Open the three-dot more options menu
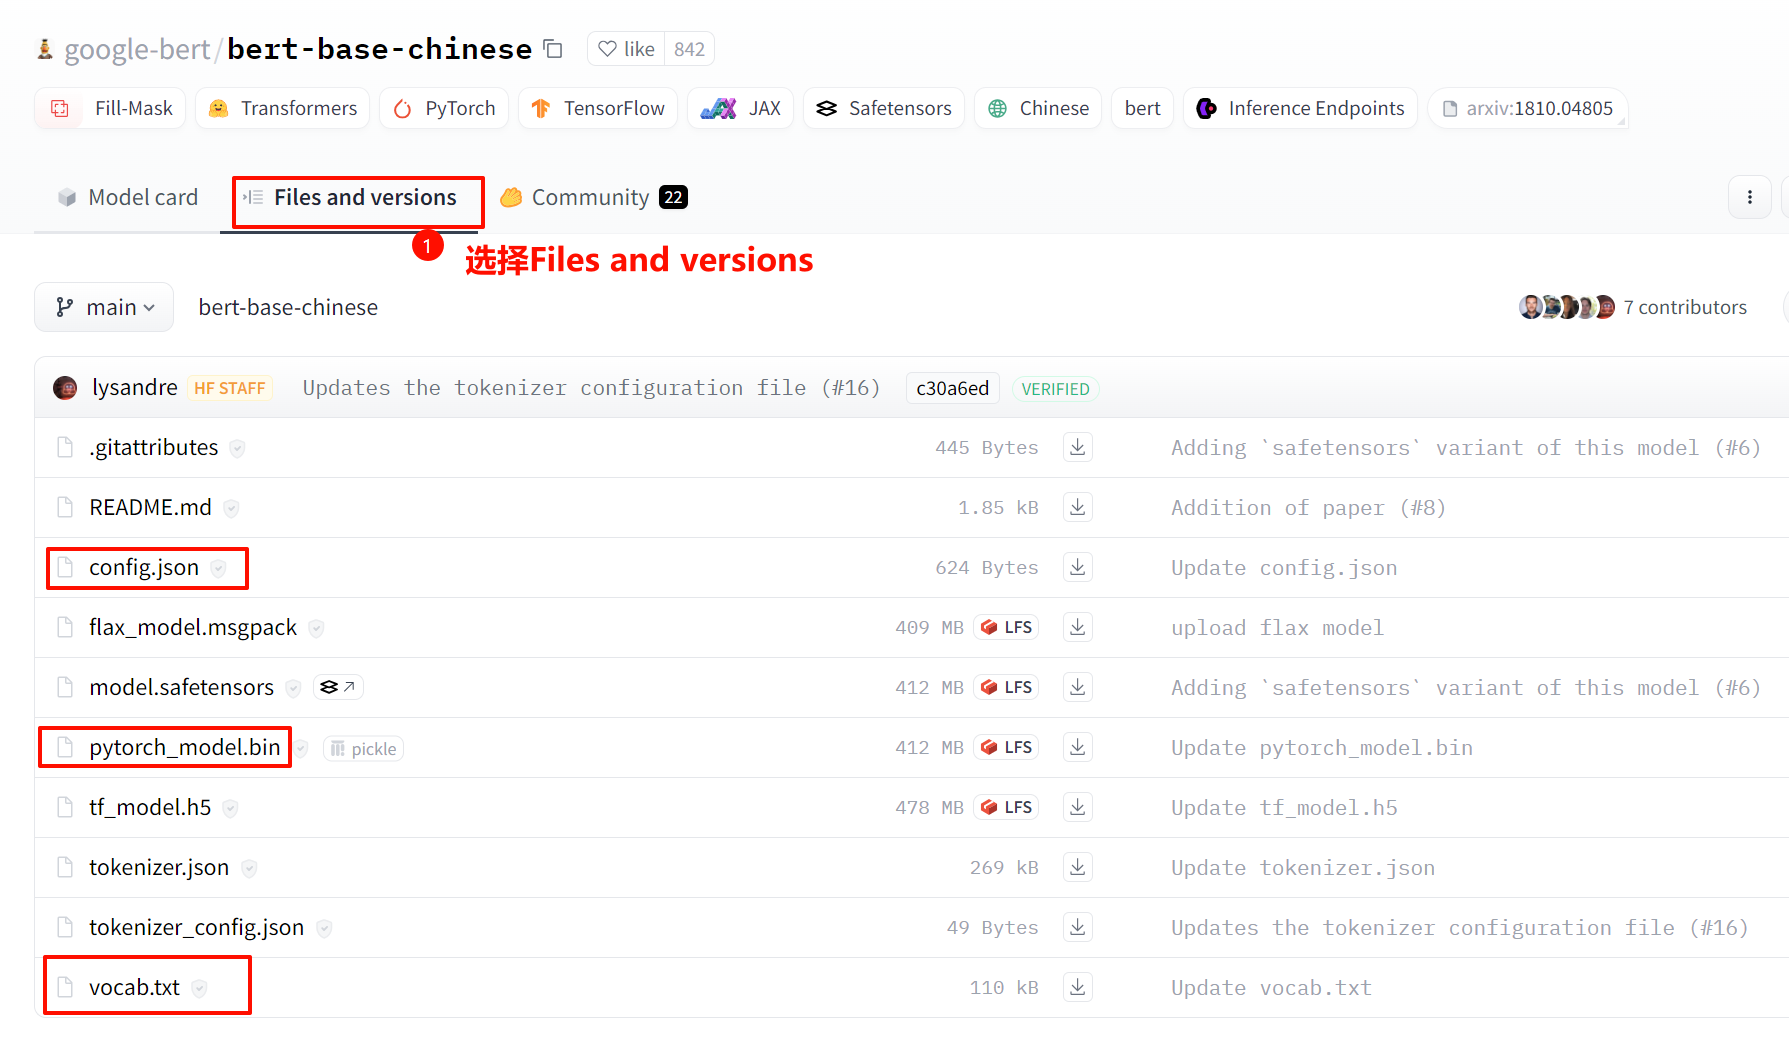The width and height of the screenshot is (1789, 1048). (1750, 197)
